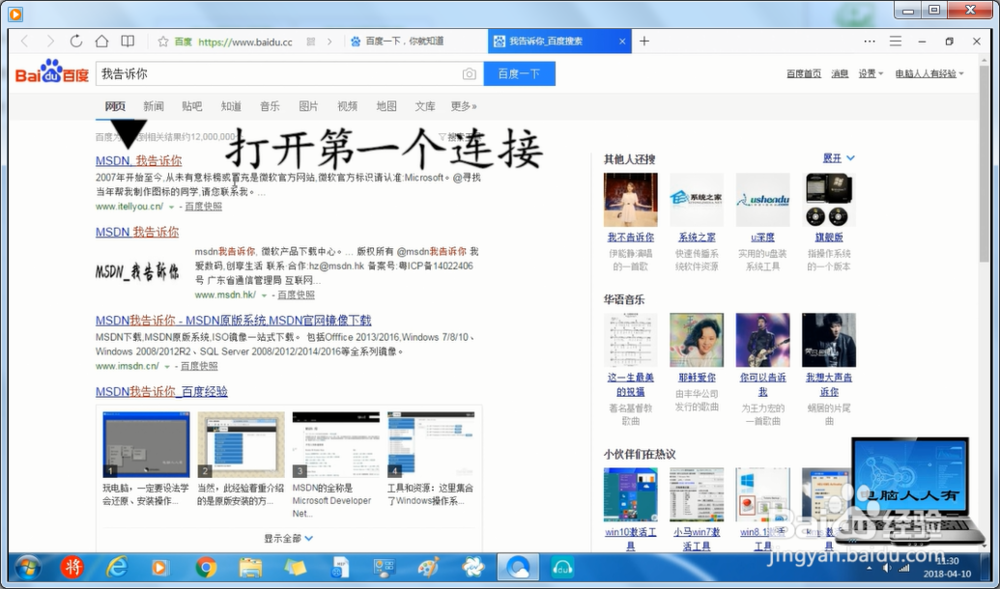This screenshot has height=589, width=1000.
Task: Click the https://www.baidu.cc address bar
Action: 246,42
